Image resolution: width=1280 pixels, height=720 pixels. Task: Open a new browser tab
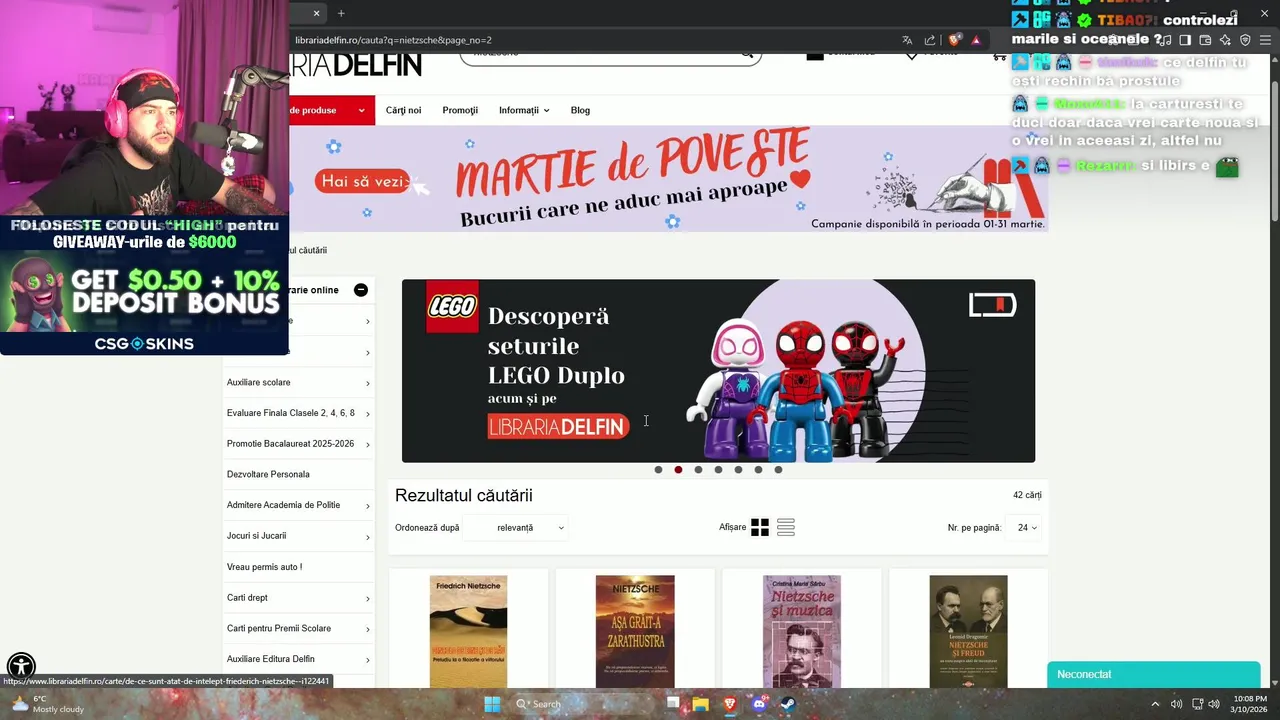pyautogui.click(x=341, y=13)
